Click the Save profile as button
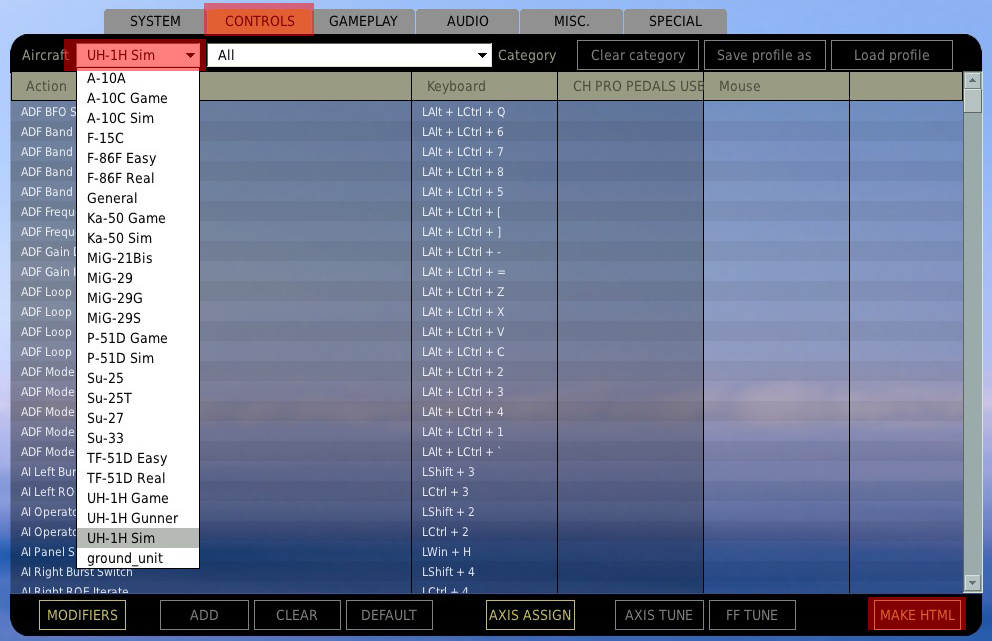 click(x=764, y=56)
